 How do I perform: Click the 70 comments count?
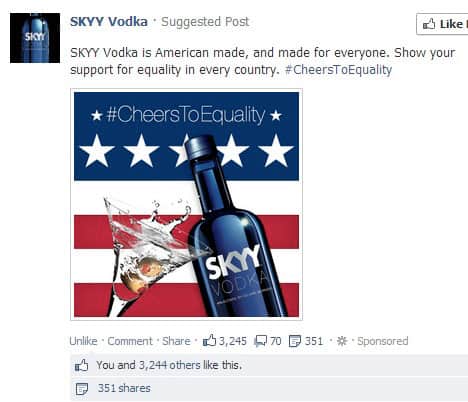tap(275, 341)
